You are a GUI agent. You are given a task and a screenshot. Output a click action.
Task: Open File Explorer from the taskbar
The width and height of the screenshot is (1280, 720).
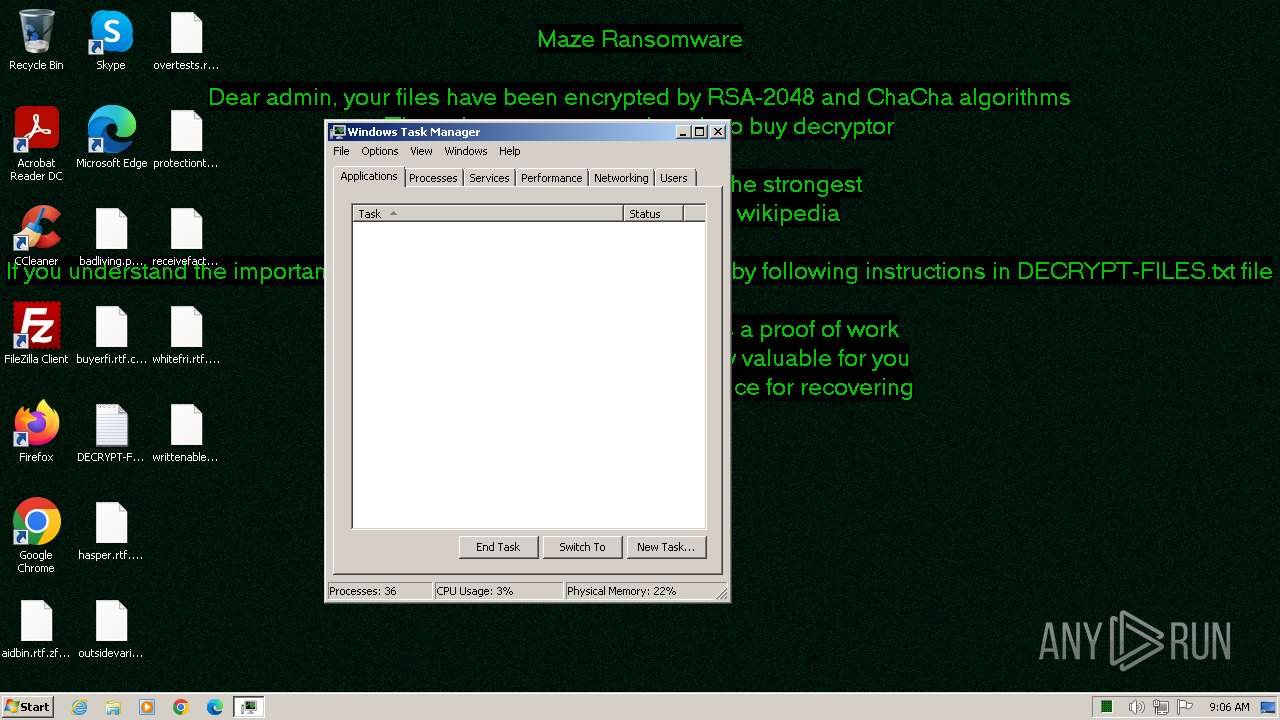coord(113,707)
